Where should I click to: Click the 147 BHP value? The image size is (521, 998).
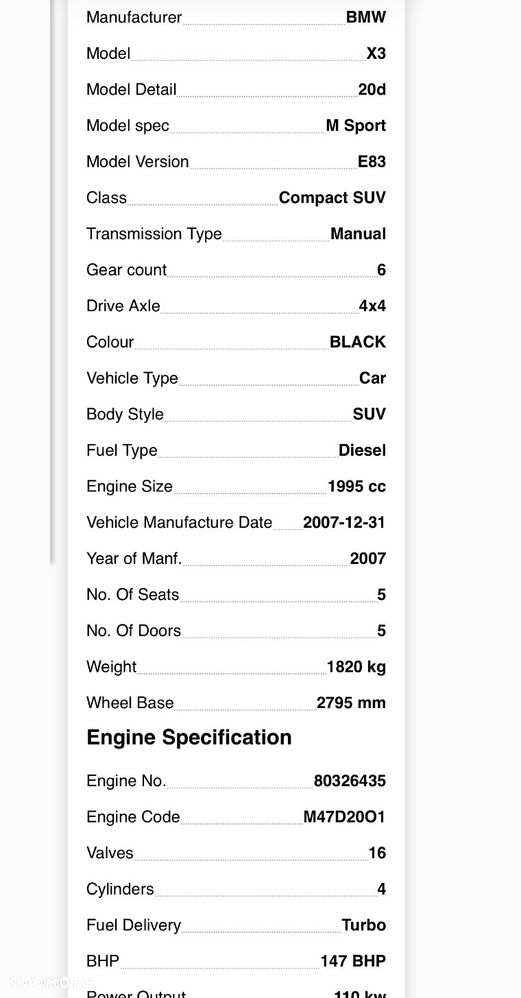(353, 961)
